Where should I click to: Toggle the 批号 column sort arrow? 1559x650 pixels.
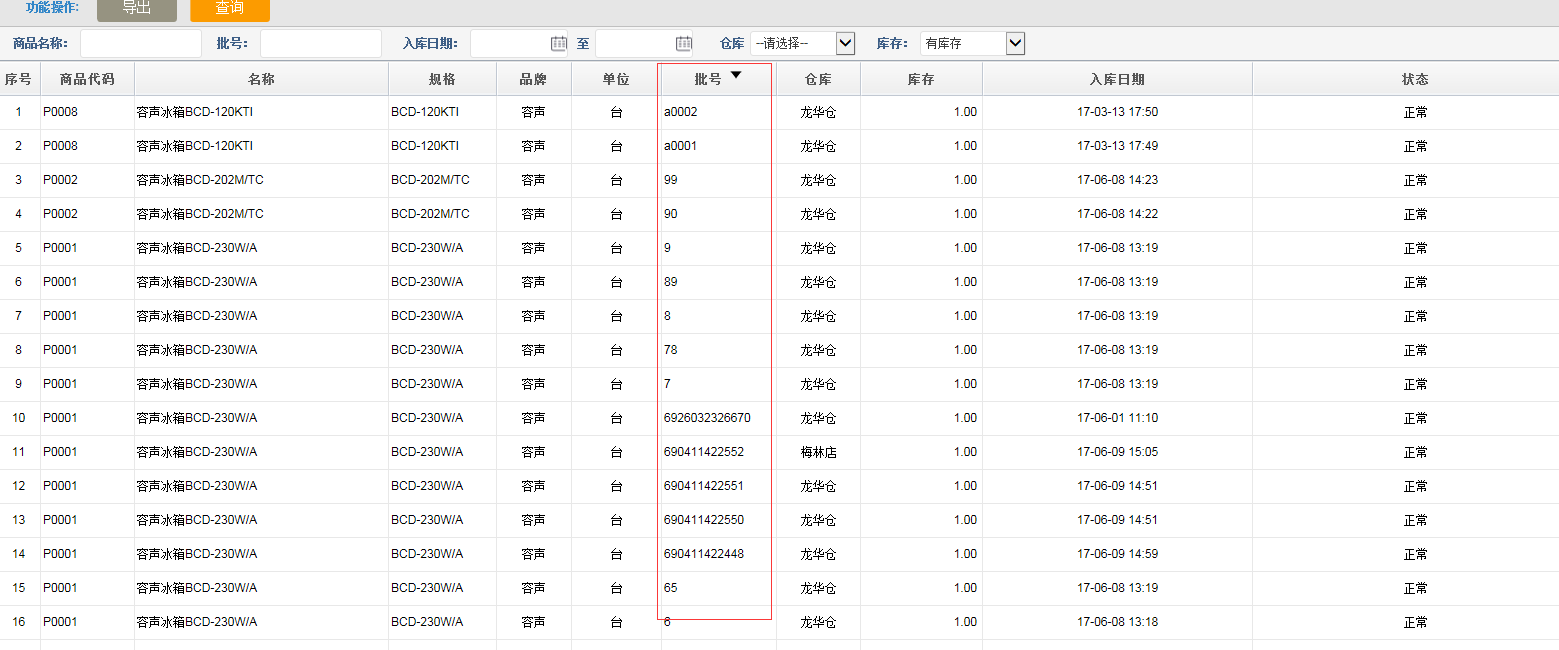[736, 75]
